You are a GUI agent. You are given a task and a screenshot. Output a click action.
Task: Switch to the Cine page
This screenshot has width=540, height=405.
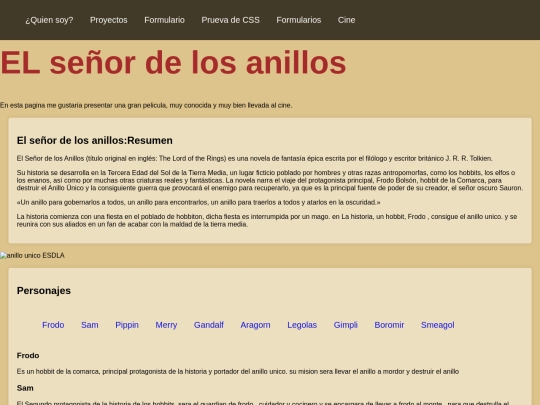click(346, 20)
